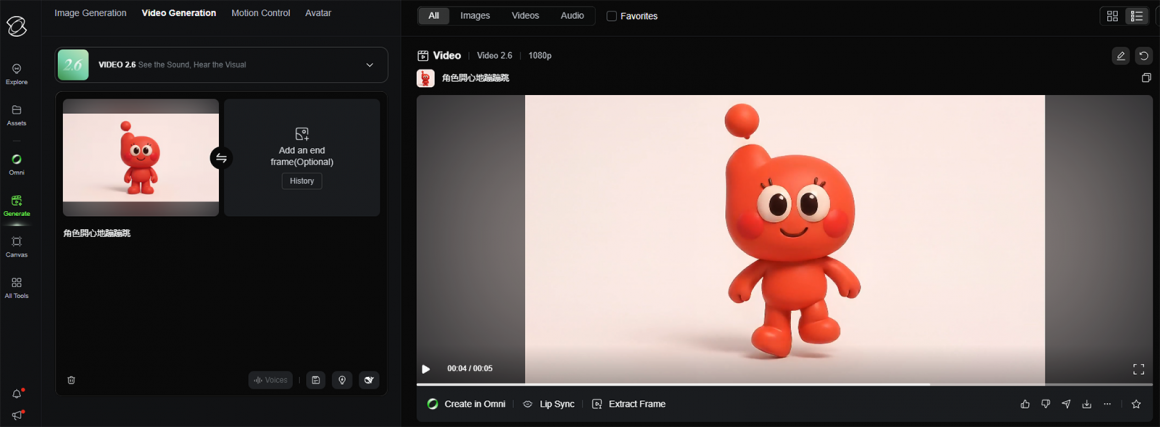The image size is (1160, 427).
Task: Switch to grid view layout
Action: pos(1112,16)
